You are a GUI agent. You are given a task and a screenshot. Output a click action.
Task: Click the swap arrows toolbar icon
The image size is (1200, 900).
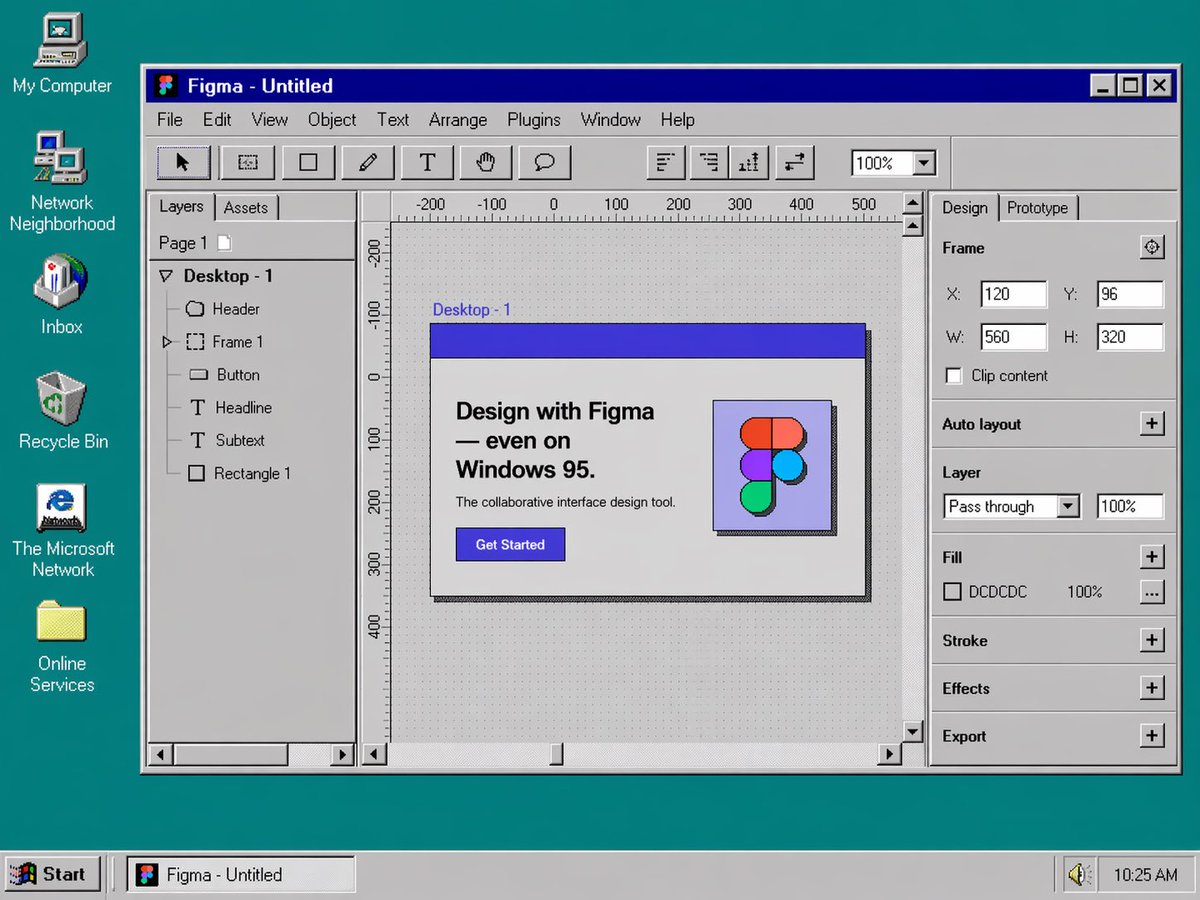click(795, 162)
